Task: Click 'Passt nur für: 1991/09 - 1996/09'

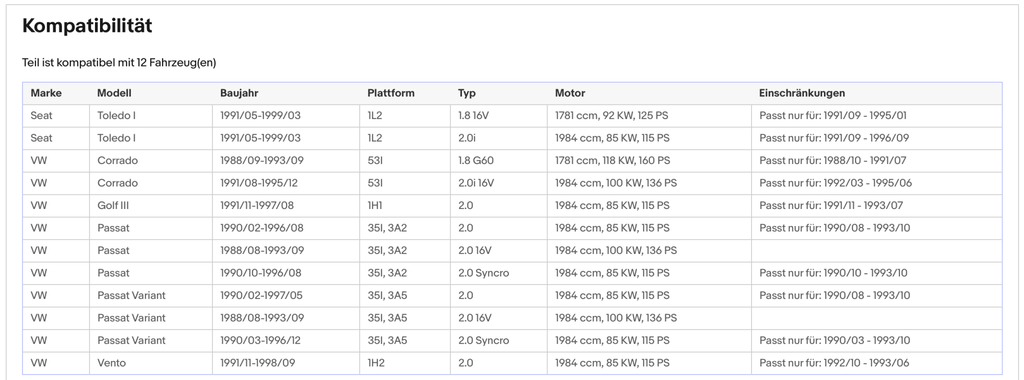Action: point(834,138)
